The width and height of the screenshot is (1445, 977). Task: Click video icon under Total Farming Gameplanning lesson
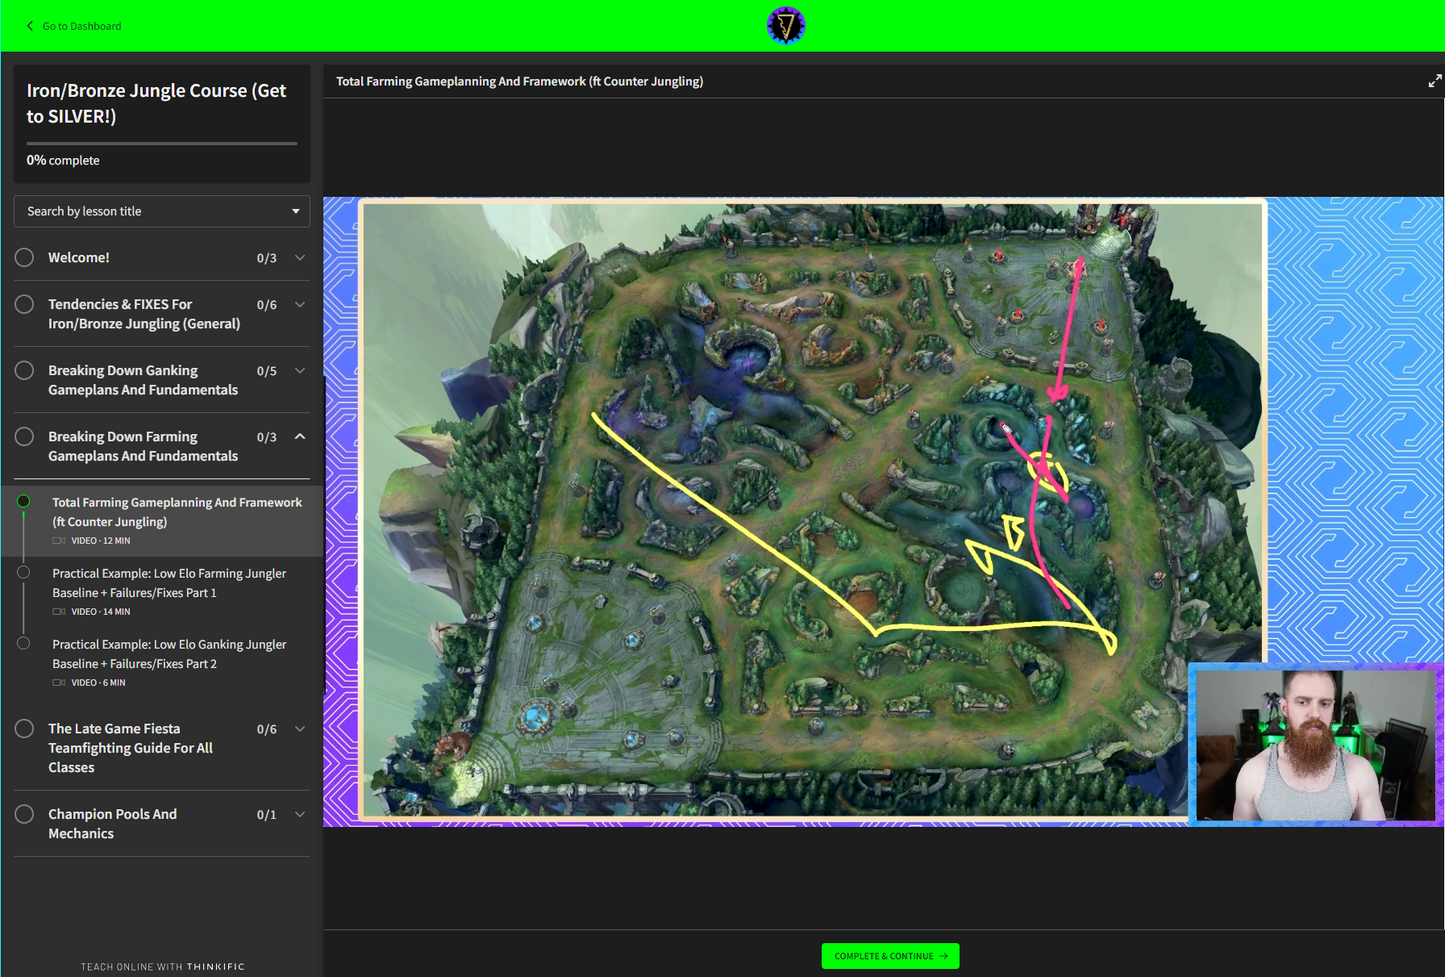59,541
